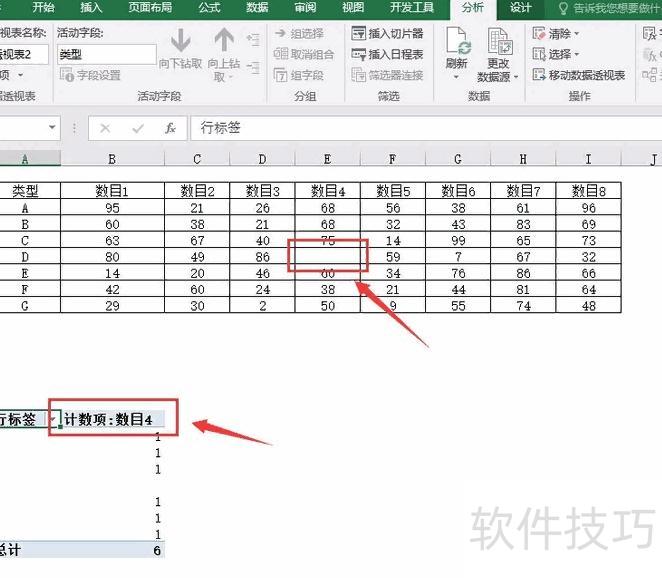Open the View (视图) tab
The height and width of the screenshot is (578, 662).
(x=353, y=8)
